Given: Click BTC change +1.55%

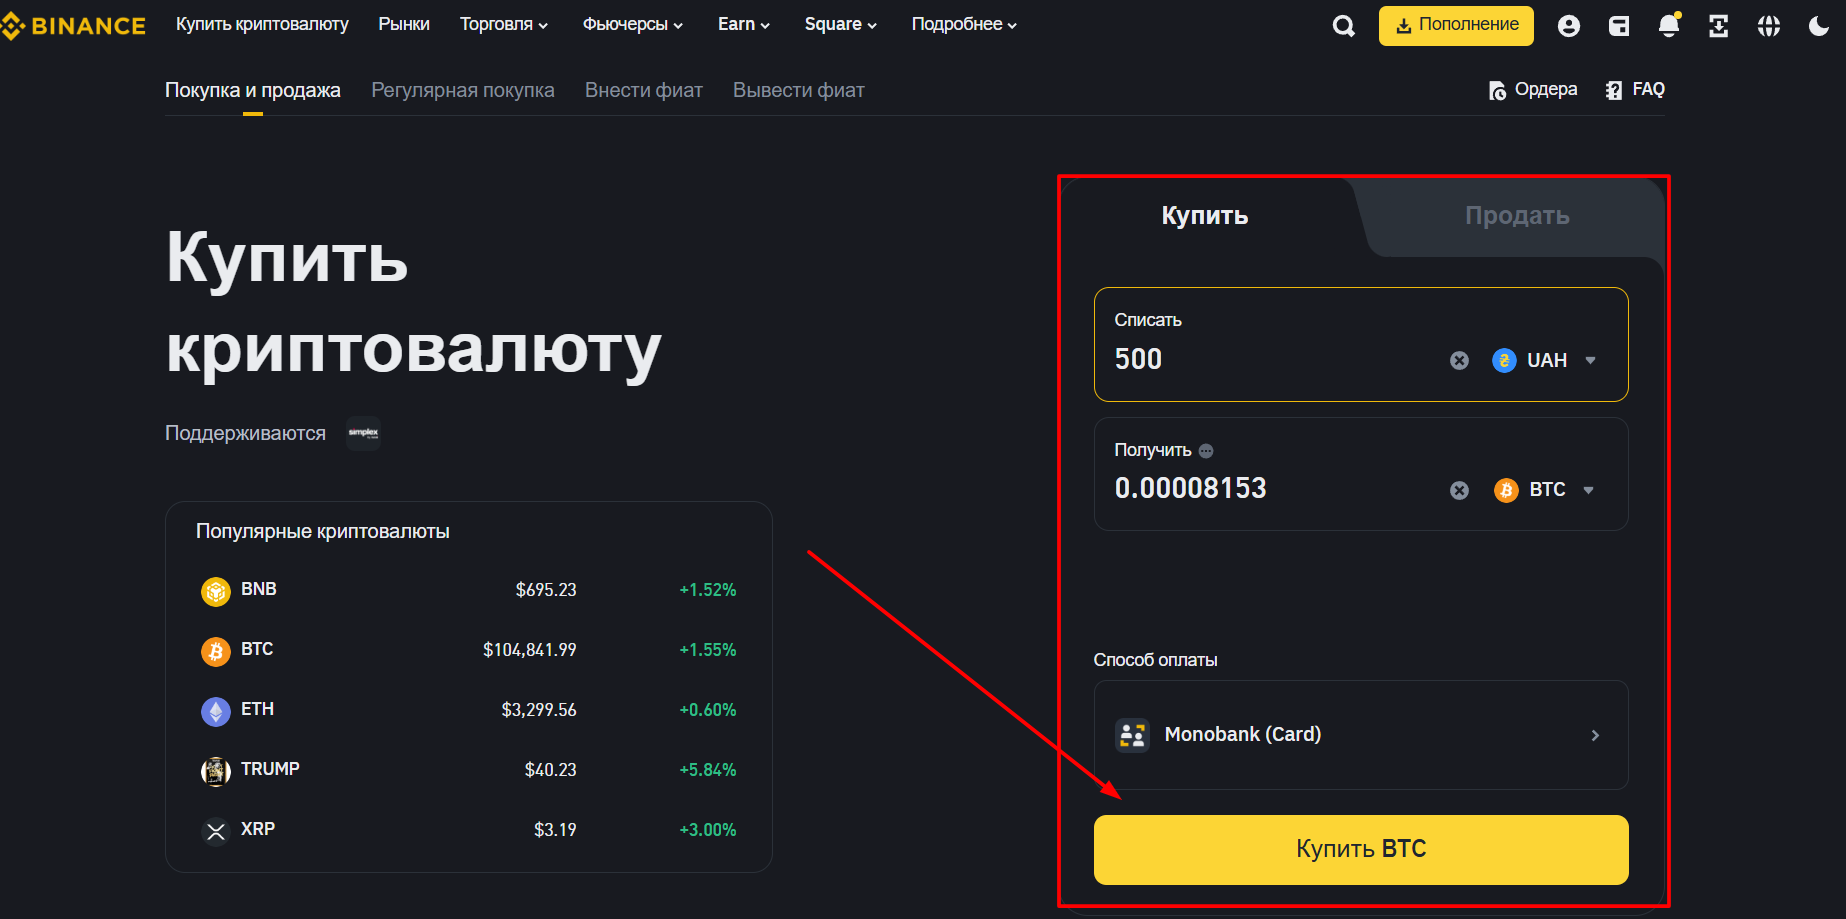Looking at the screenshot, I should click(708, 650).
